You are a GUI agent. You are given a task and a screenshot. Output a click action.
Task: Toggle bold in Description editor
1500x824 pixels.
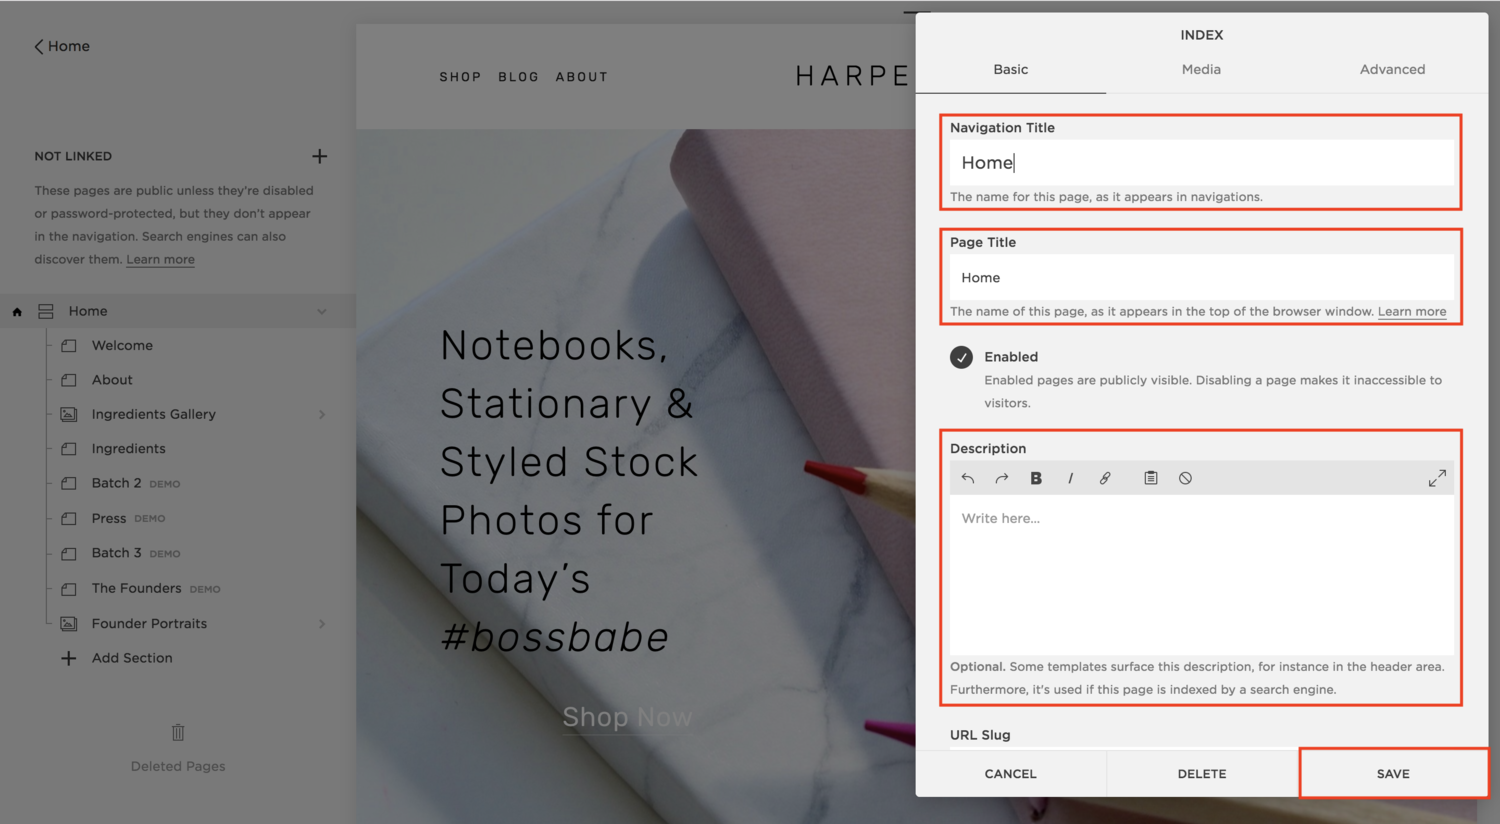click(1036, 478)
